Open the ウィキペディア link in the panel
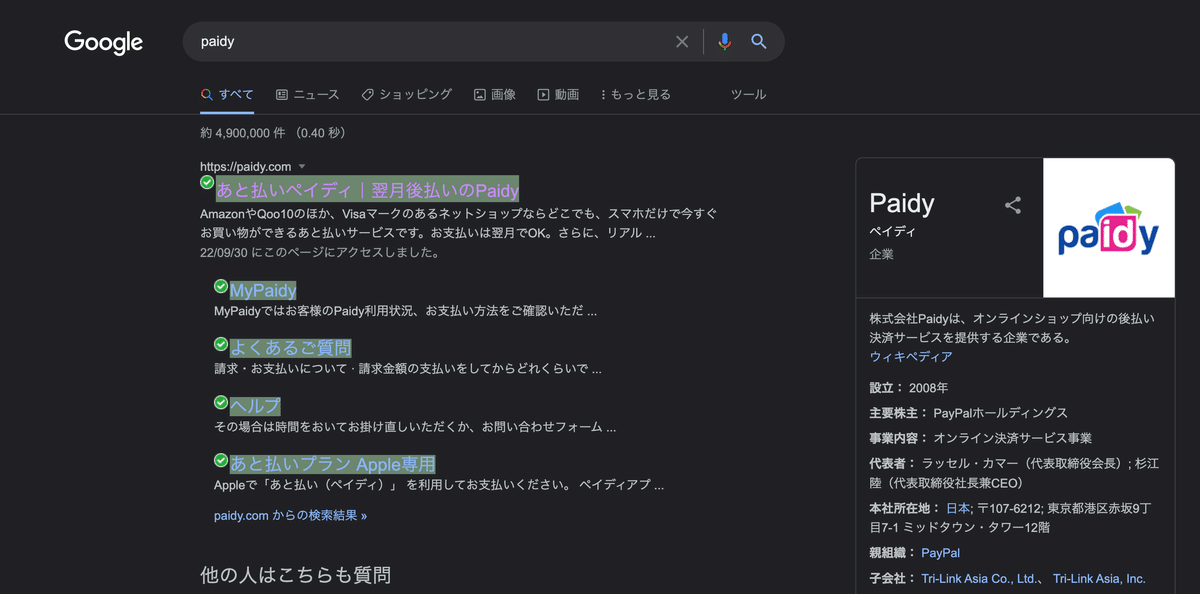Image resolution: width=1200 pixels, height=594 pixels. [x=911, y=356]
